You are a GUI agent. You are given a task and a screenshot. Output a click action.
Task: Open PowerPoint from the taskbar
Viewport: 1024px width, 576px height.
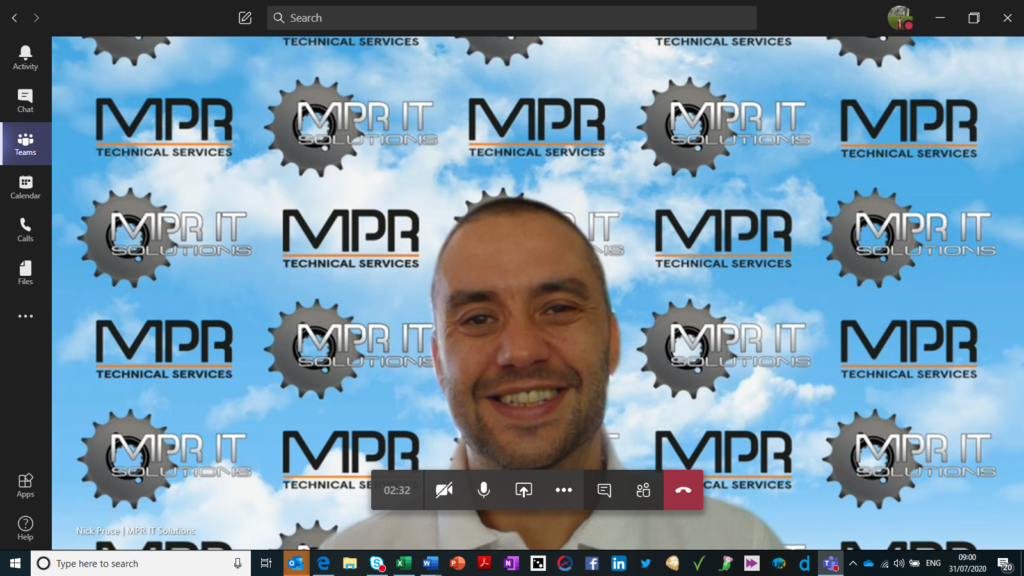tap(457, 563)
